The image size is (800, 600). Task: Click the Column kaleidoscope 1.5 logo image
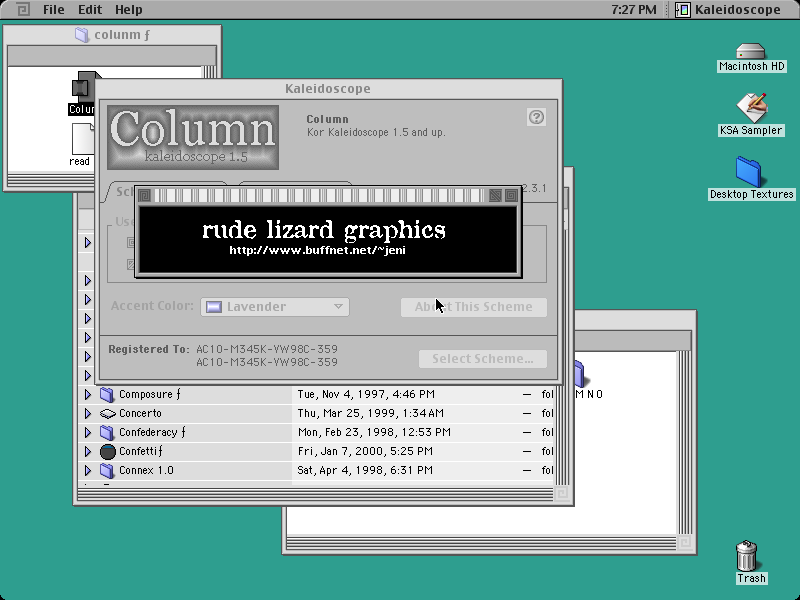coord(193,137)
